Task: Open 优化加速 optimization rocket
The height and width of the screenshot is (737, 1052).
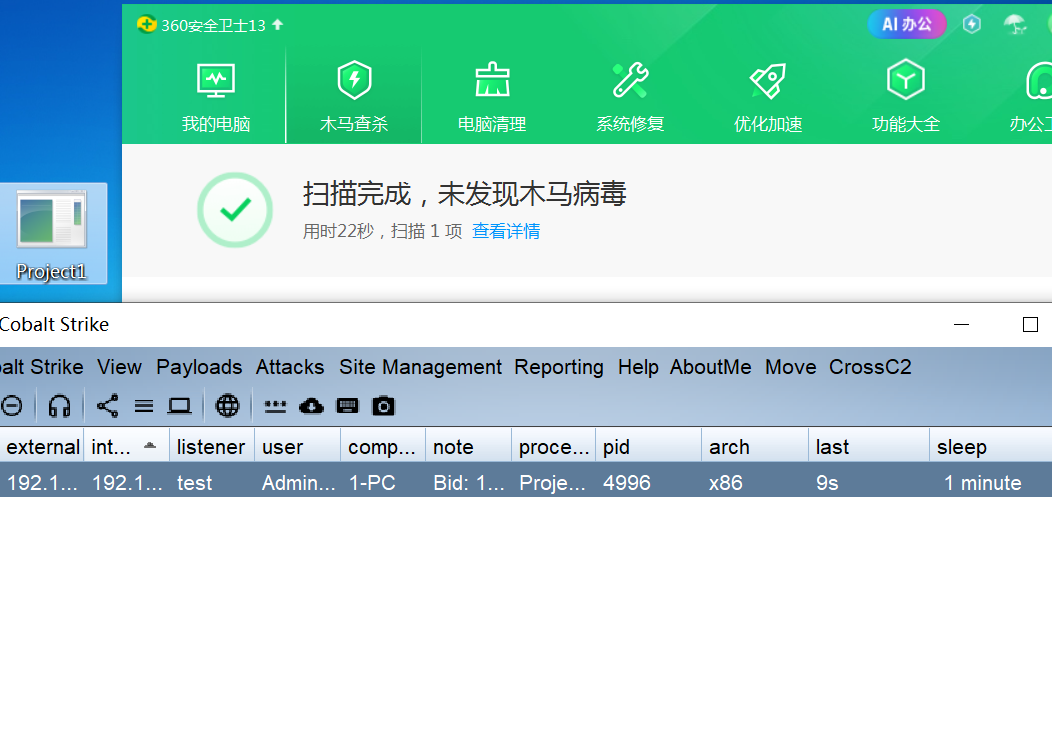Action: pos(768,97)
